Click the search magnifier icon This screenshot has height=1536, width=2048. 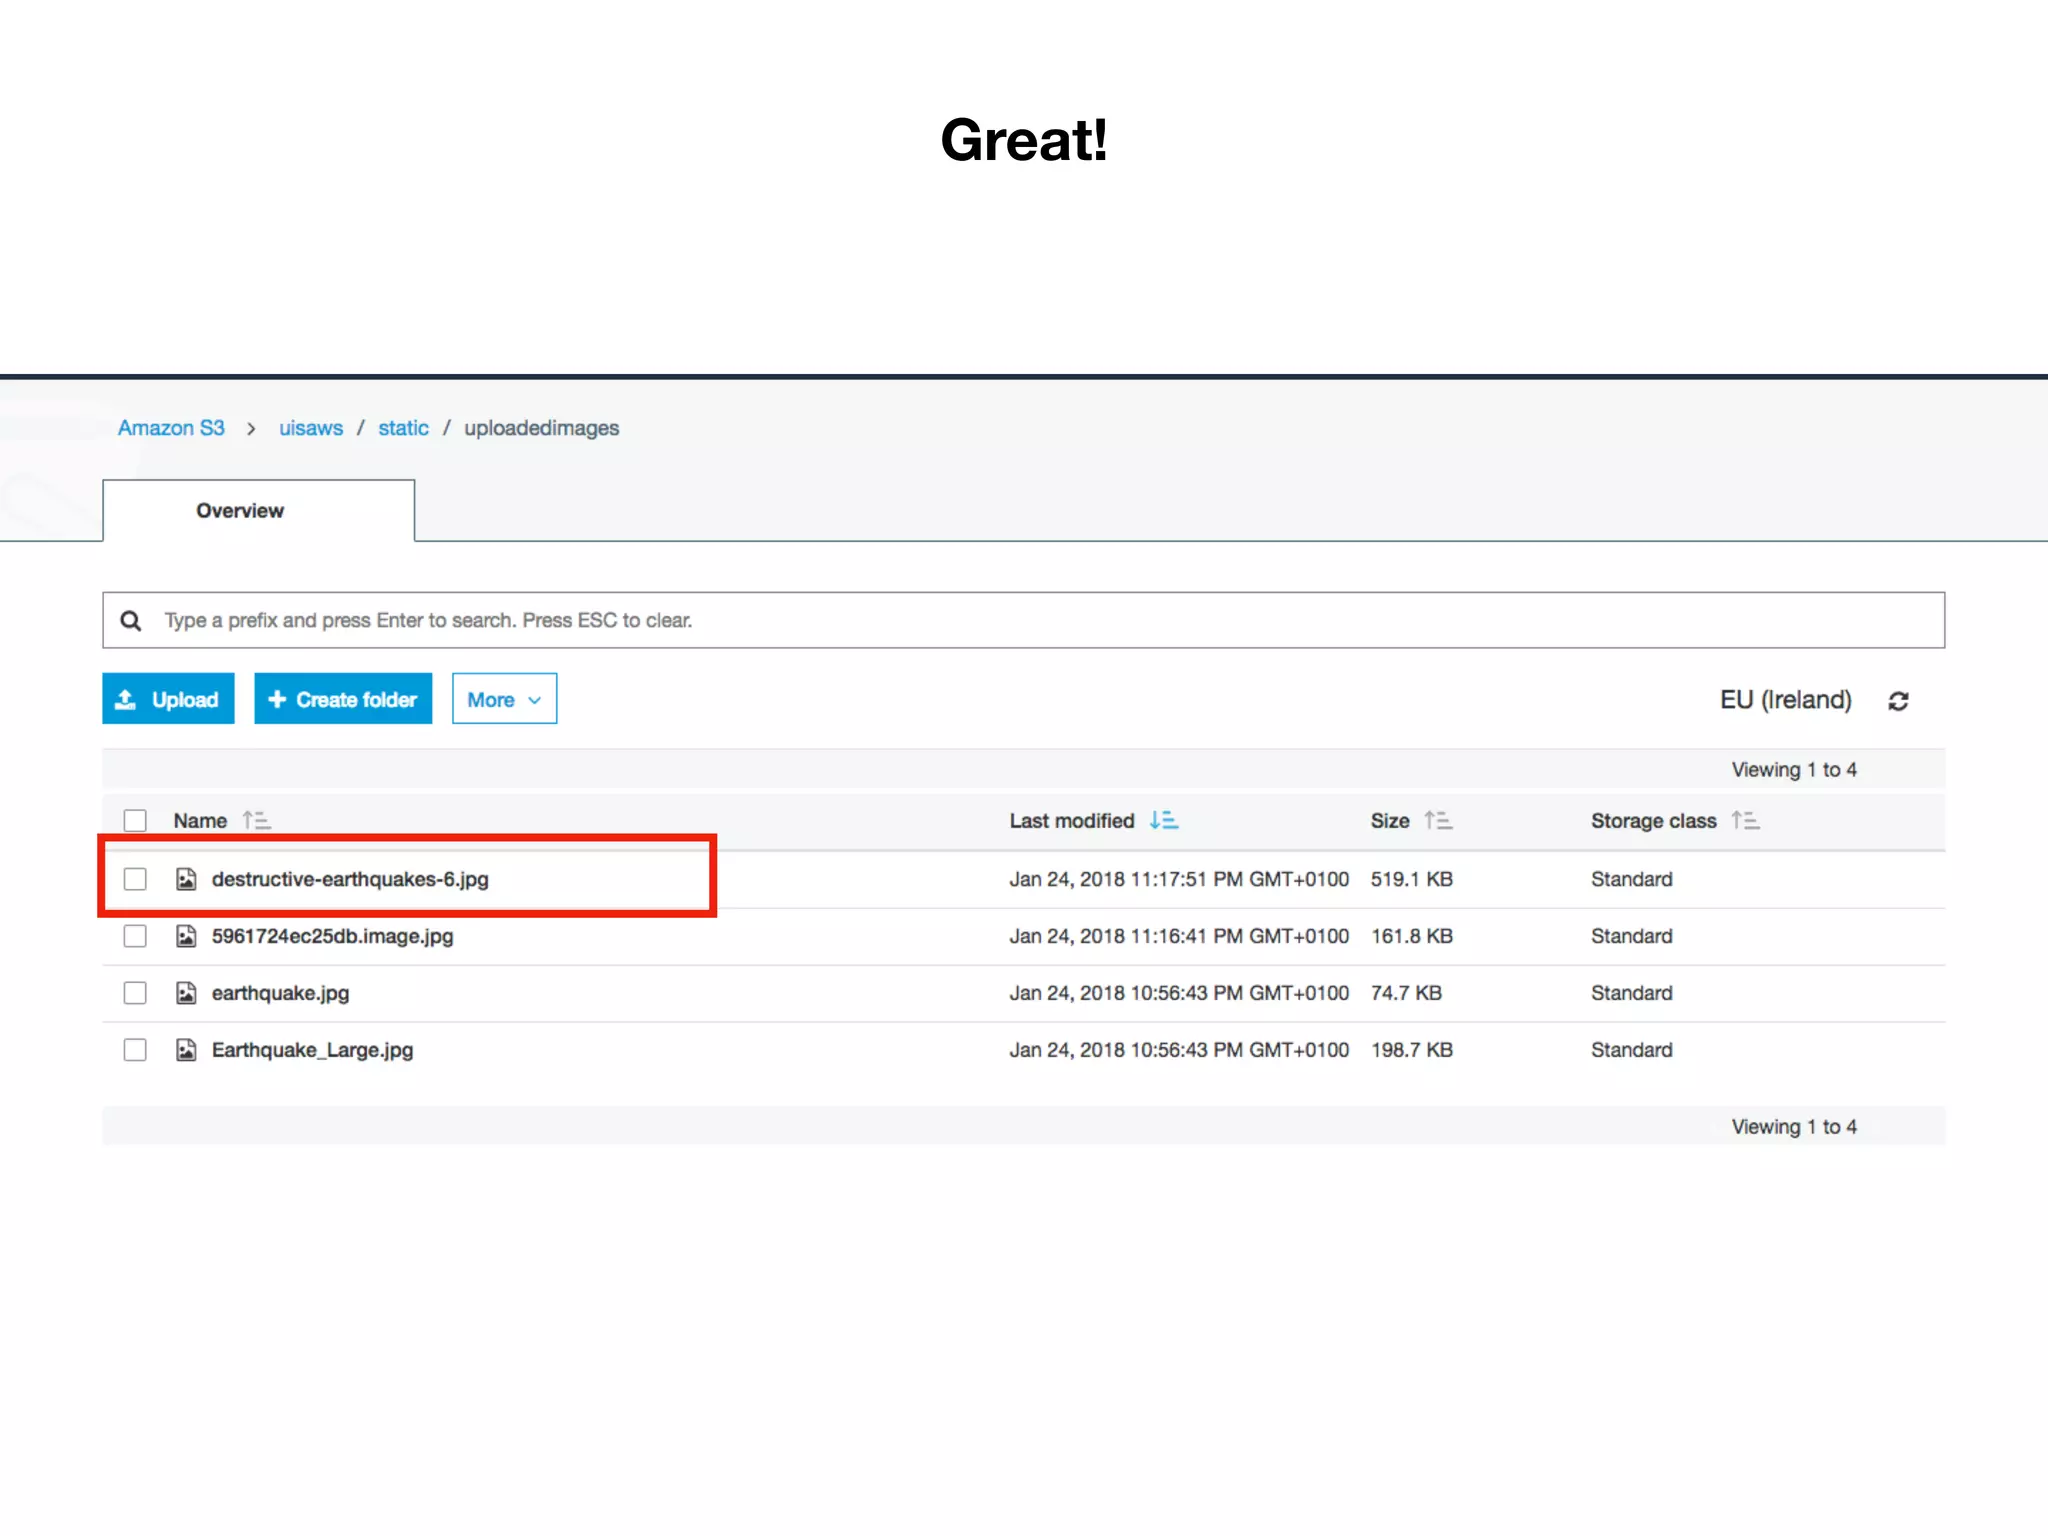[x=131, y=621]
